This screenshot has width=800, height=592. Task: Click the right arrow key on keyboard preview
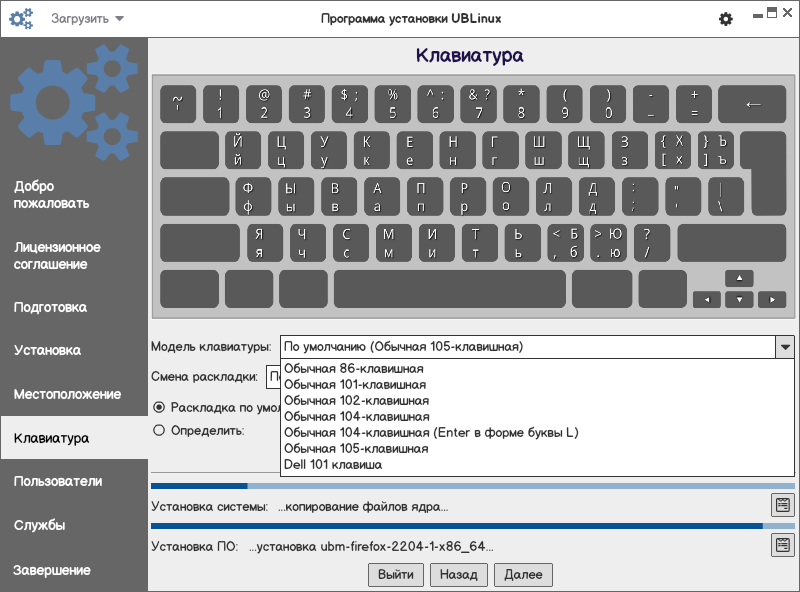click(772, 300)
